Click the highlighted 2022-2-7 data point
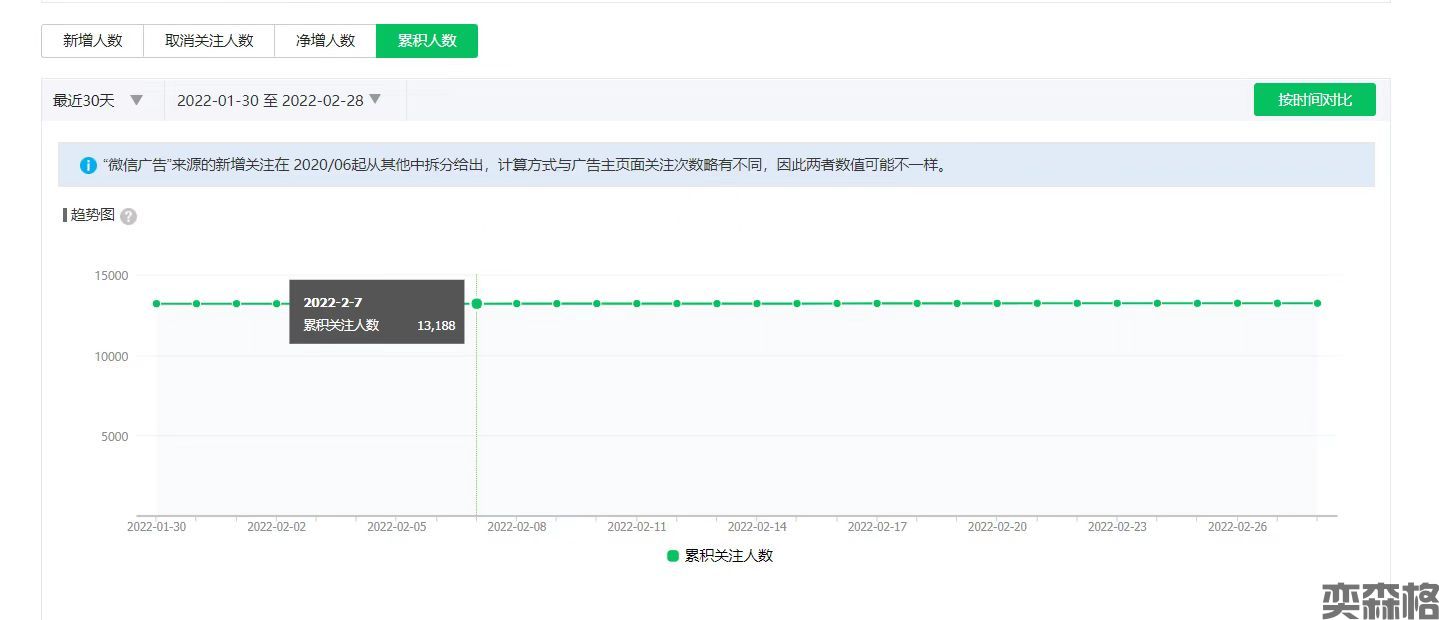 [477, 303]
